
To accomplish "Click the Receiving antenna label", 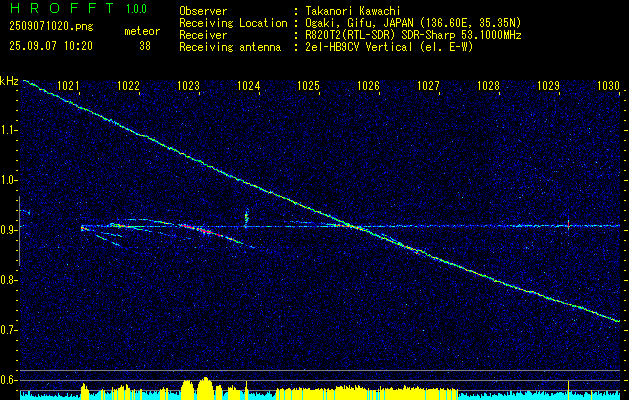I will 230,47.
